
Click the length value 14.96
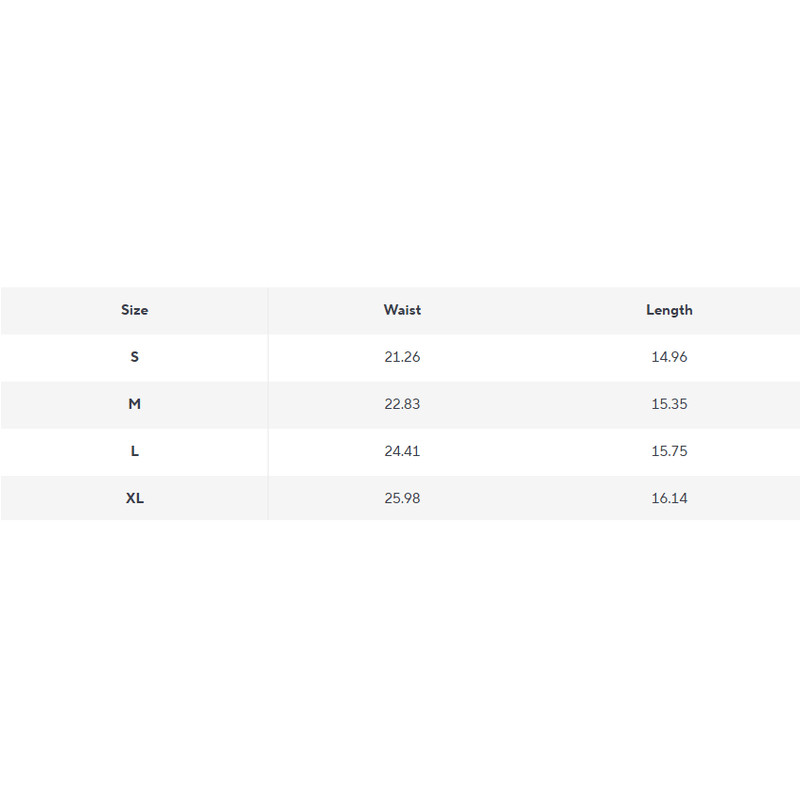669,357
